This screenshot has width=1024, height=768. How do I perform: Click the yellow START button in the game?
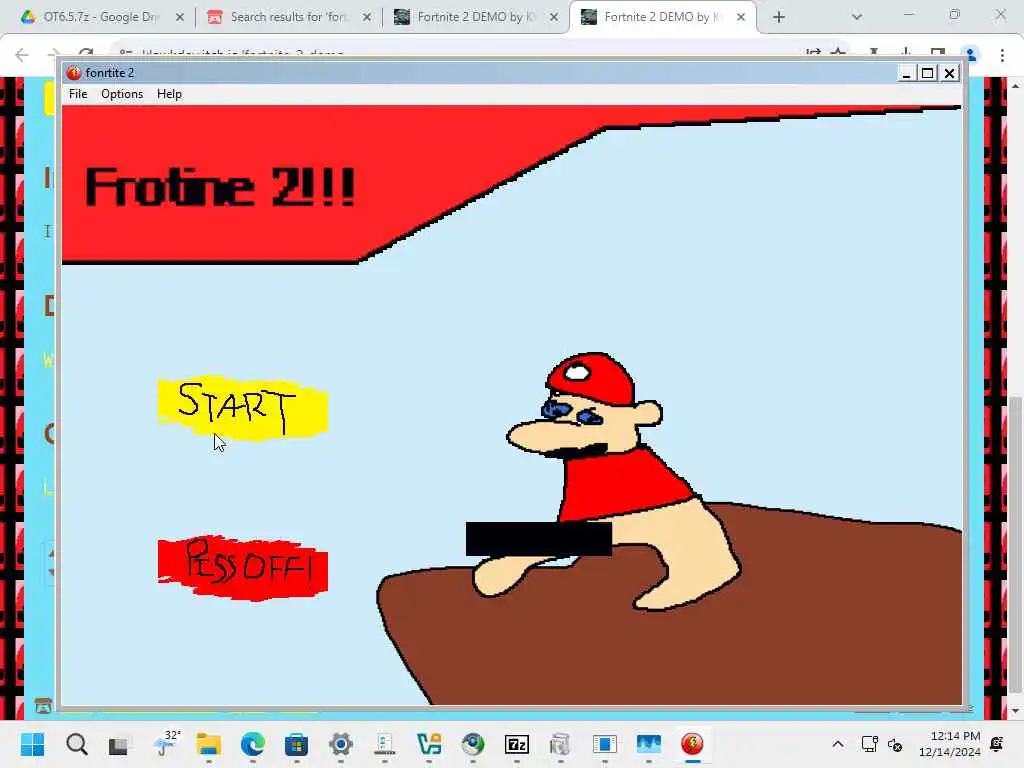(243, 408)
